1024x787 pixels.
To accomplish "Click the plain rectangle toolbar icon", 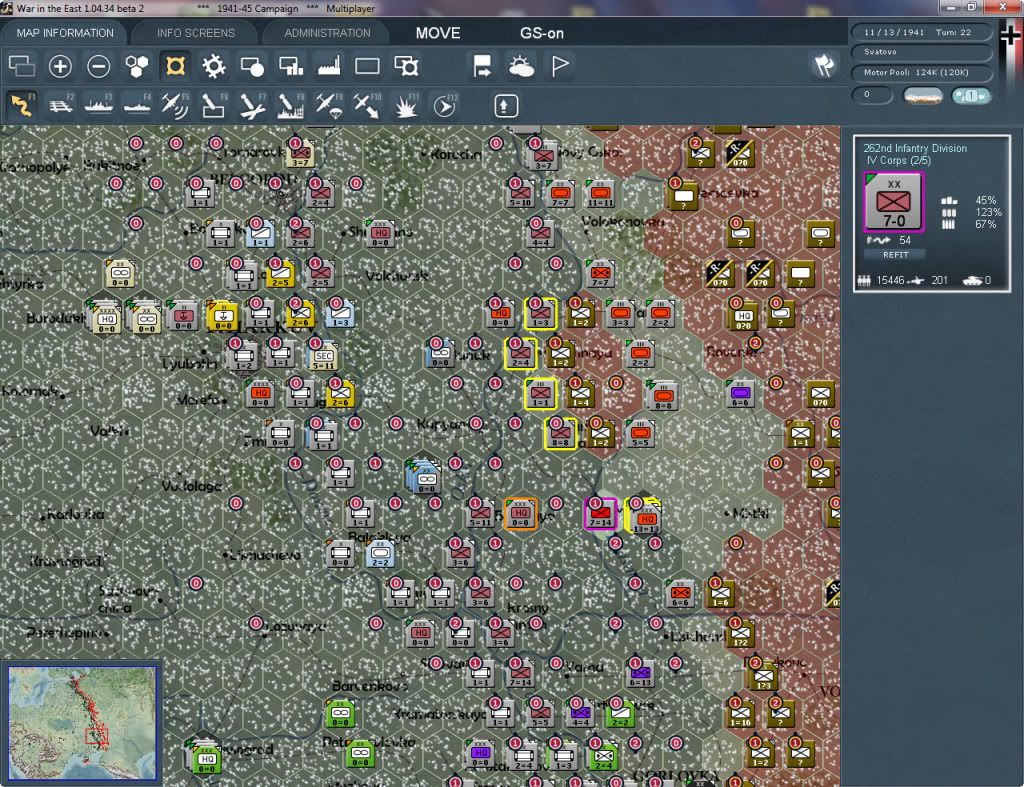I will pos(367,66).
